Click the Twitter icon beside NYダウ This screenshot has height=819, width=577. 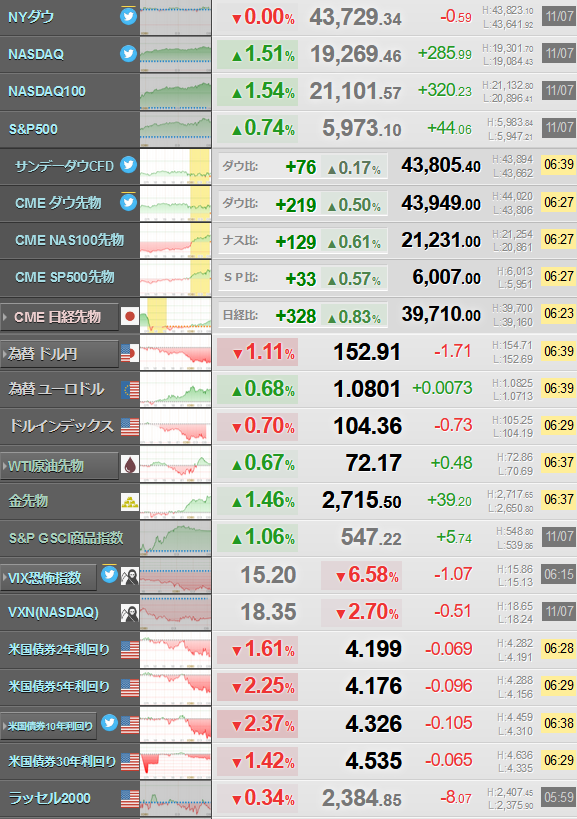(128, 16)
